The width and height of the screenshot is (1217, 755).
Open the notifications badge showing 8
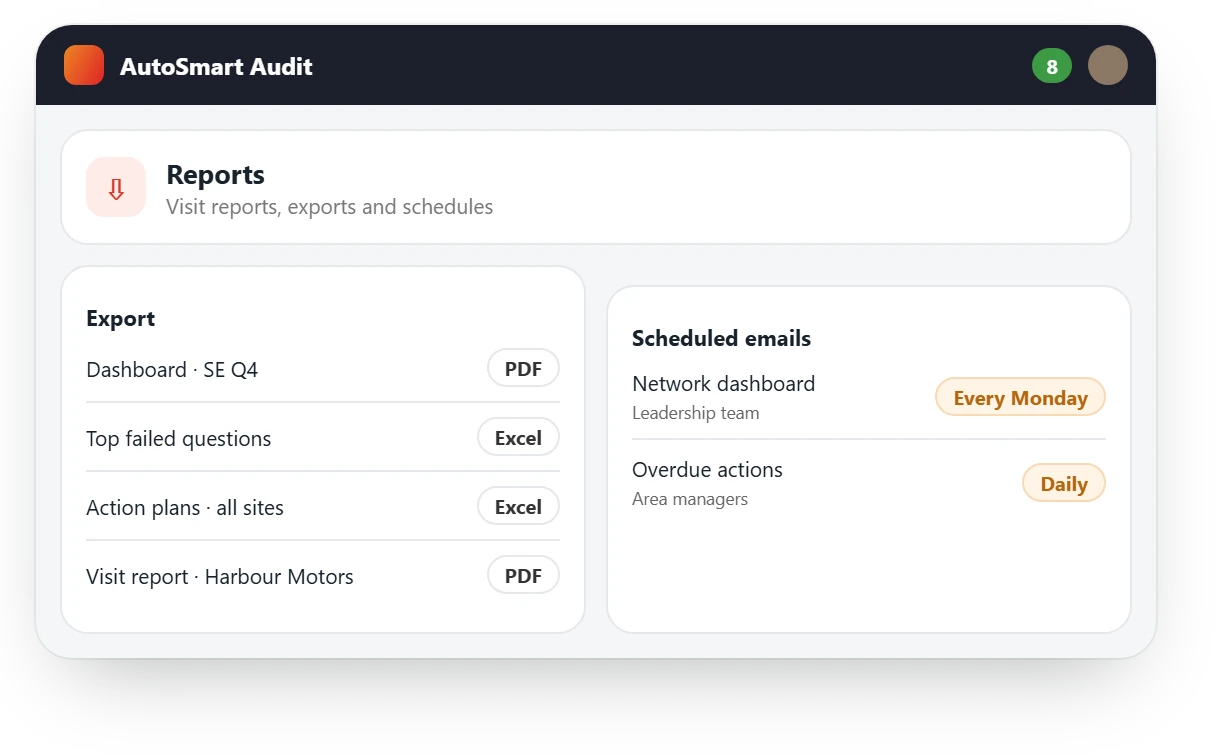[1052, 66]
